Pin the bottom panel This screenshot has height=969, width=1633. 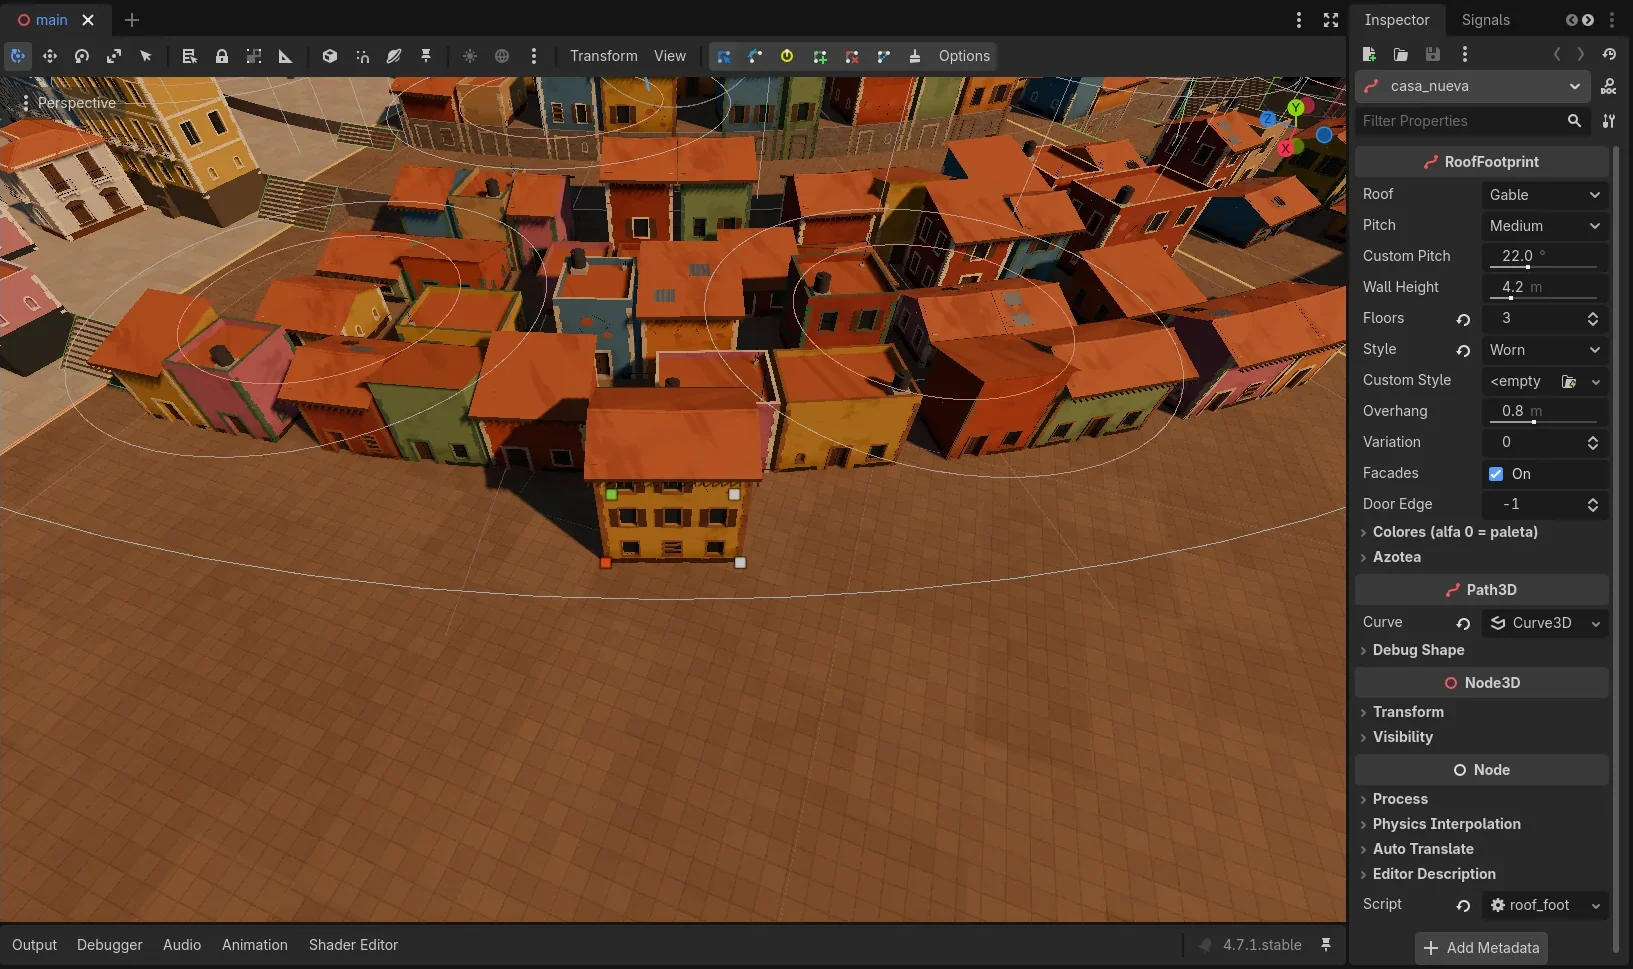[1326, 945]
